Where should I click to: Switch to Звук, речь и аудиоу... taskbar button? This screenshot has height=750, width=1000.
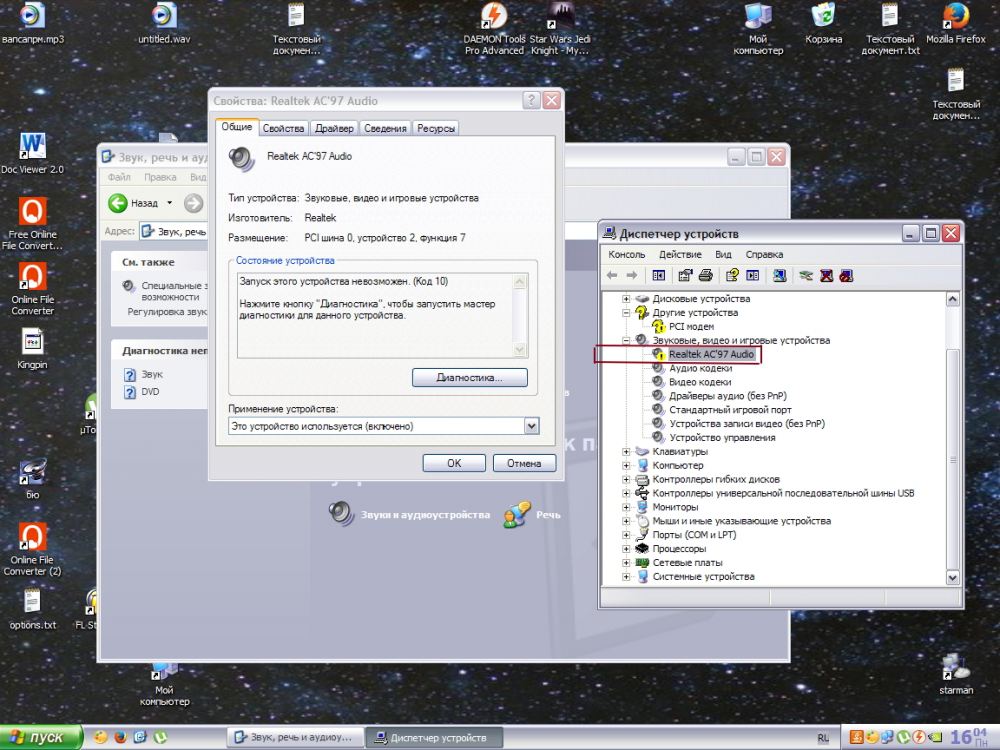click(295, 737)
